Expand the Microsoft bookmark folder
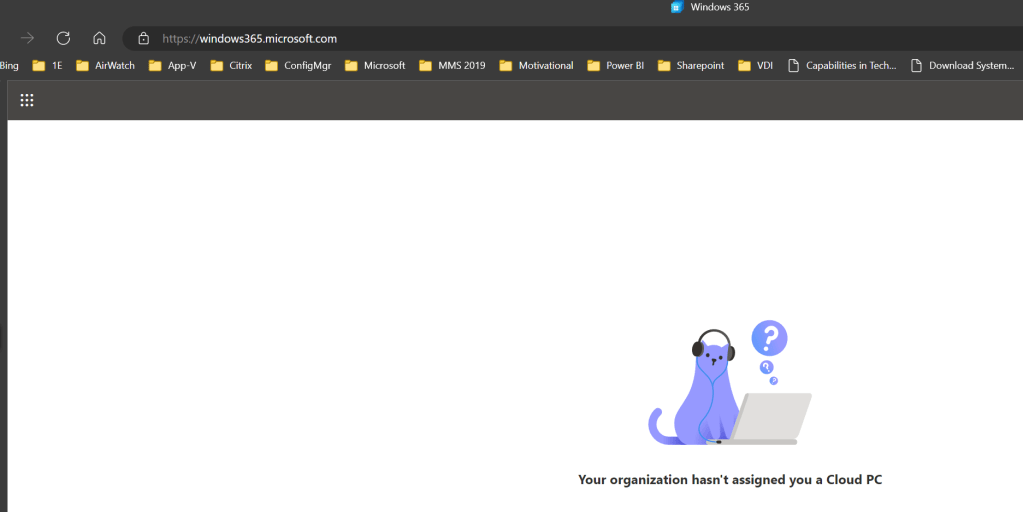This screenshot has height=512, width=1023. (375, 66)
